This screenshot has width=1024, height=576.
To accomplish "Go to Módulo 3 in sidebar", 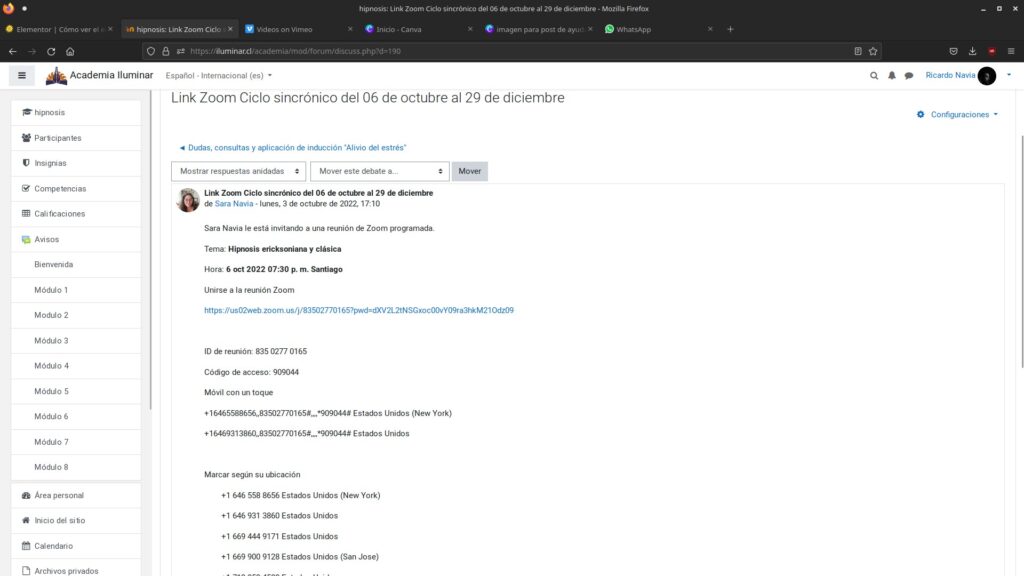I will pyautogui.click(x=76, y=340).
